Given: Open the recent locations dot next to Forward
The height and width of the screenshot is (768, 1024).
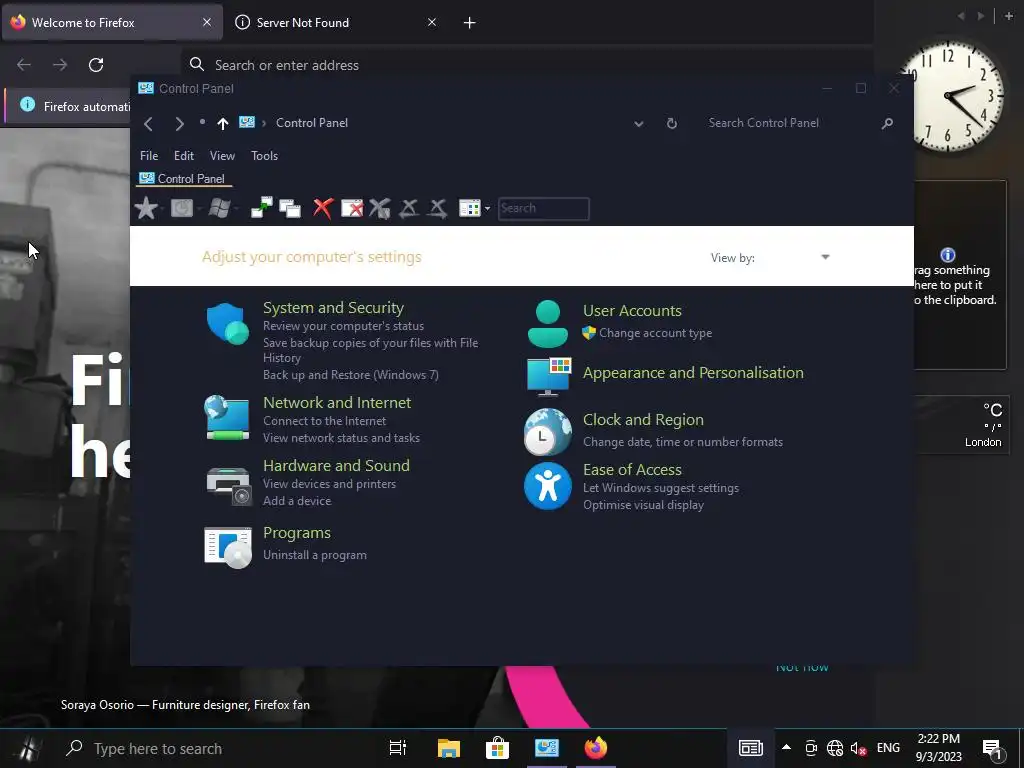Looking at the screenshot, I should [x=202, y=122].
